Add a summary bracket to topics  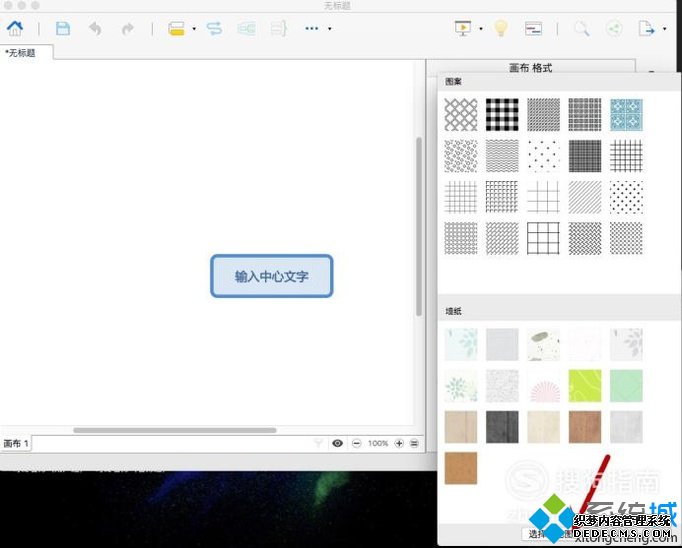pos(278,29)
